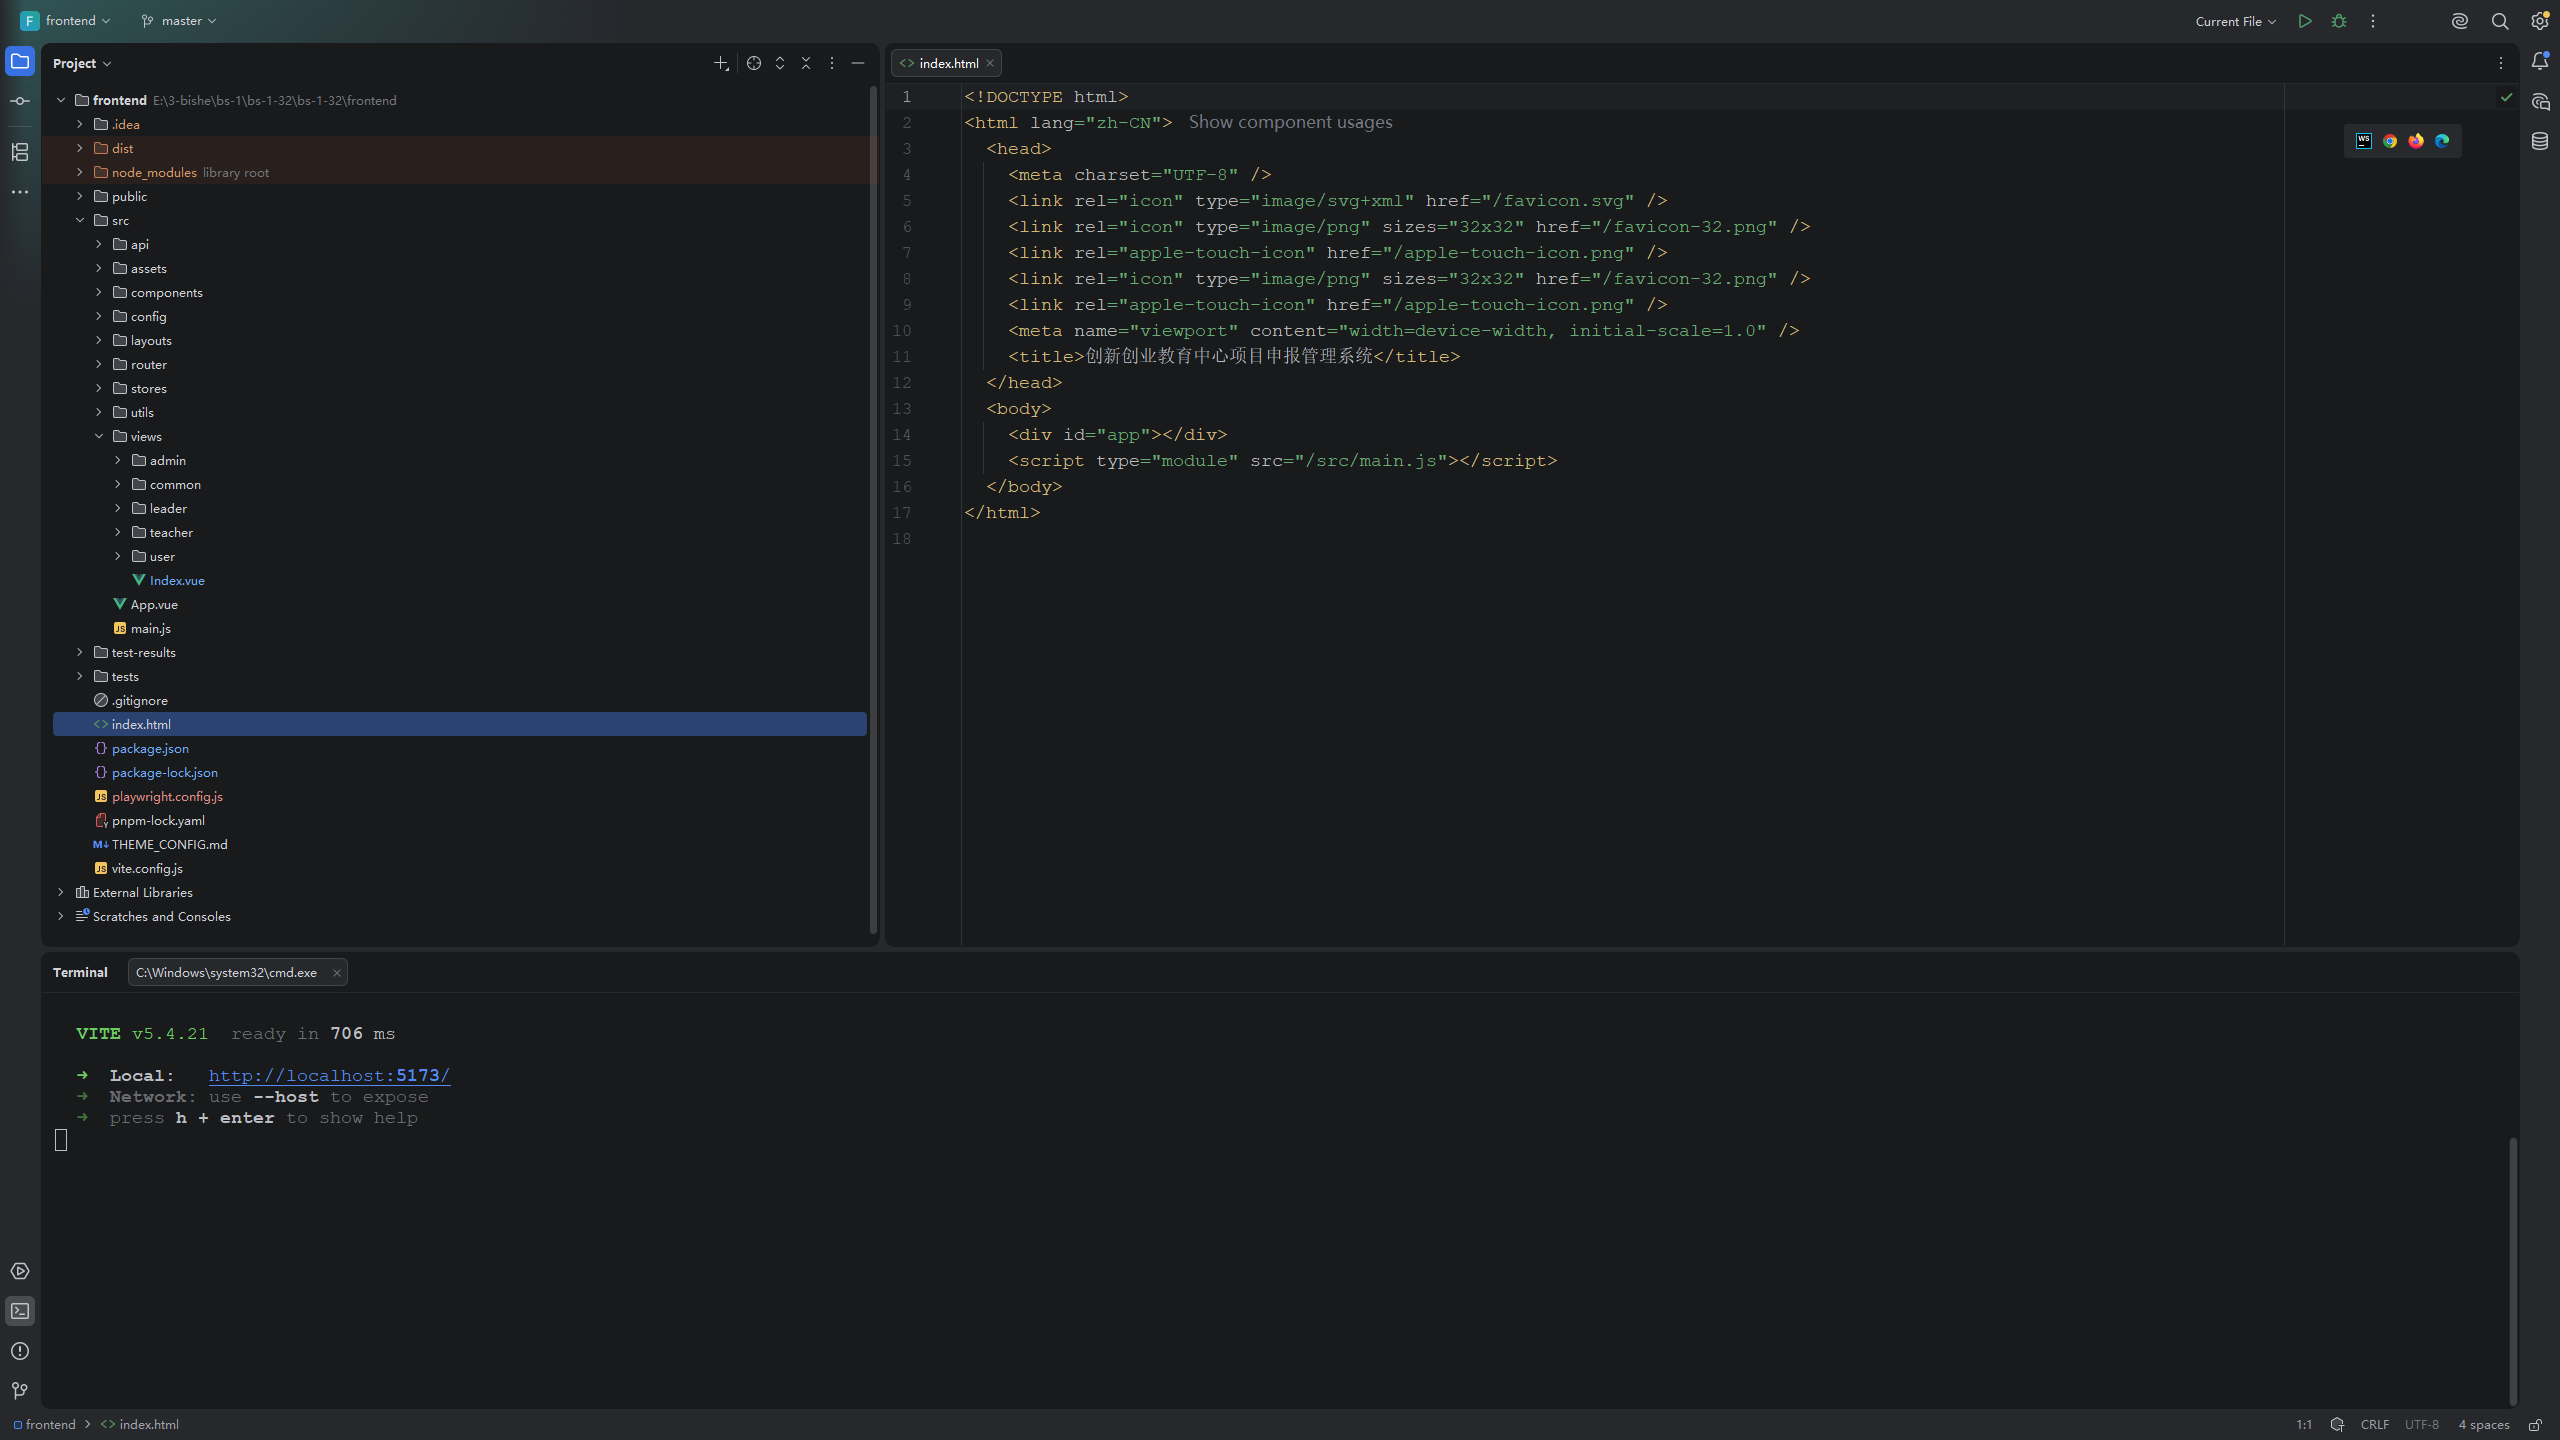This screenshot has height=1440, width=2560.
Task: Collapse all in Project tree
Action: pos(806,63)
